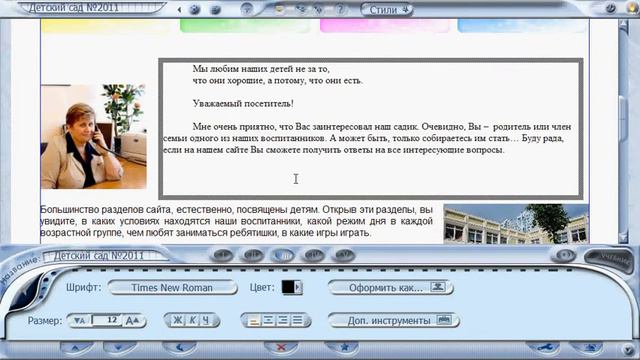
Task: Center the text alignment
Action: click(268, 320)
